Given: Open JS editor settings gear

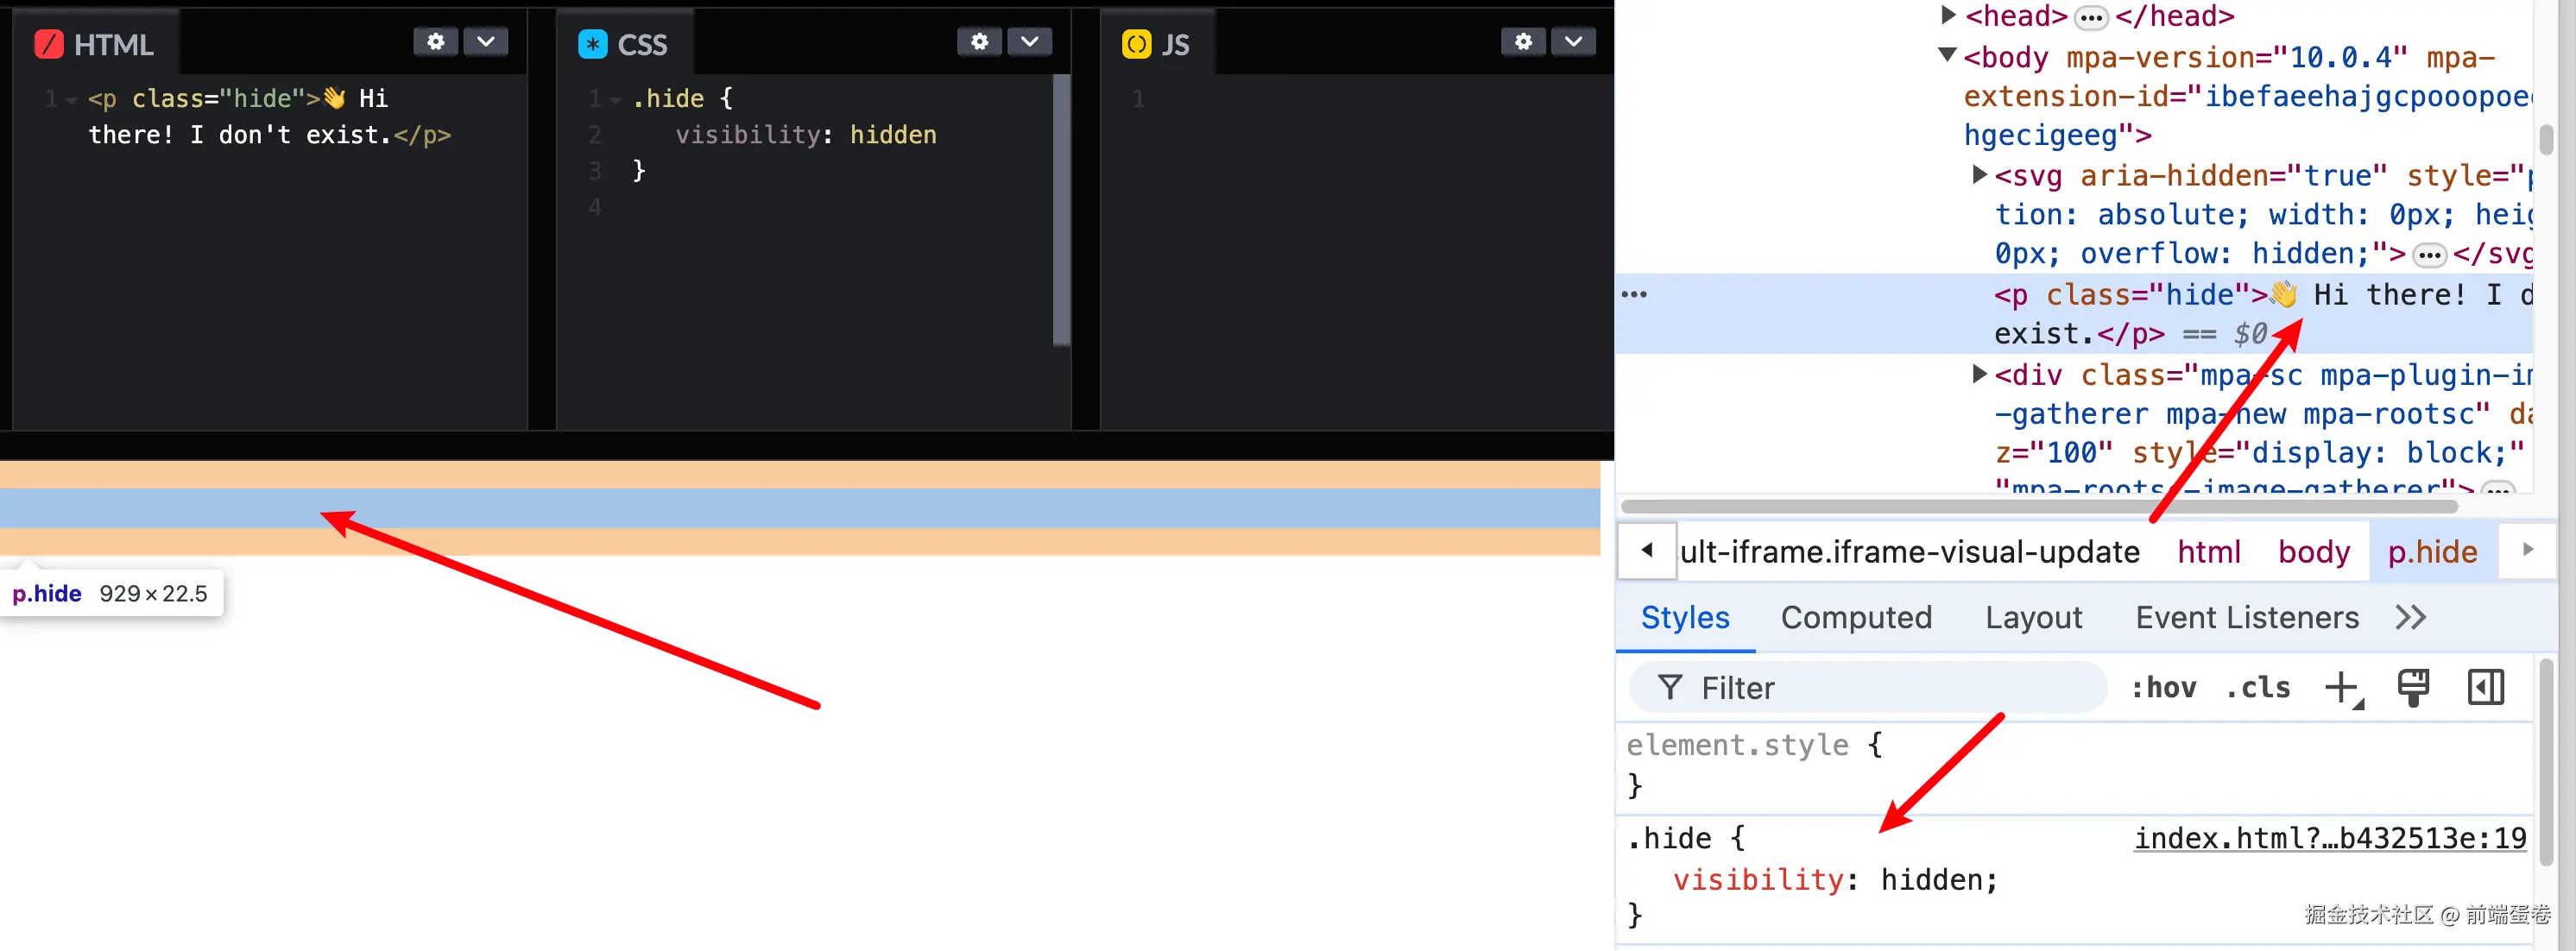Looking at the screenshot, I should (x=1523, y=42).
